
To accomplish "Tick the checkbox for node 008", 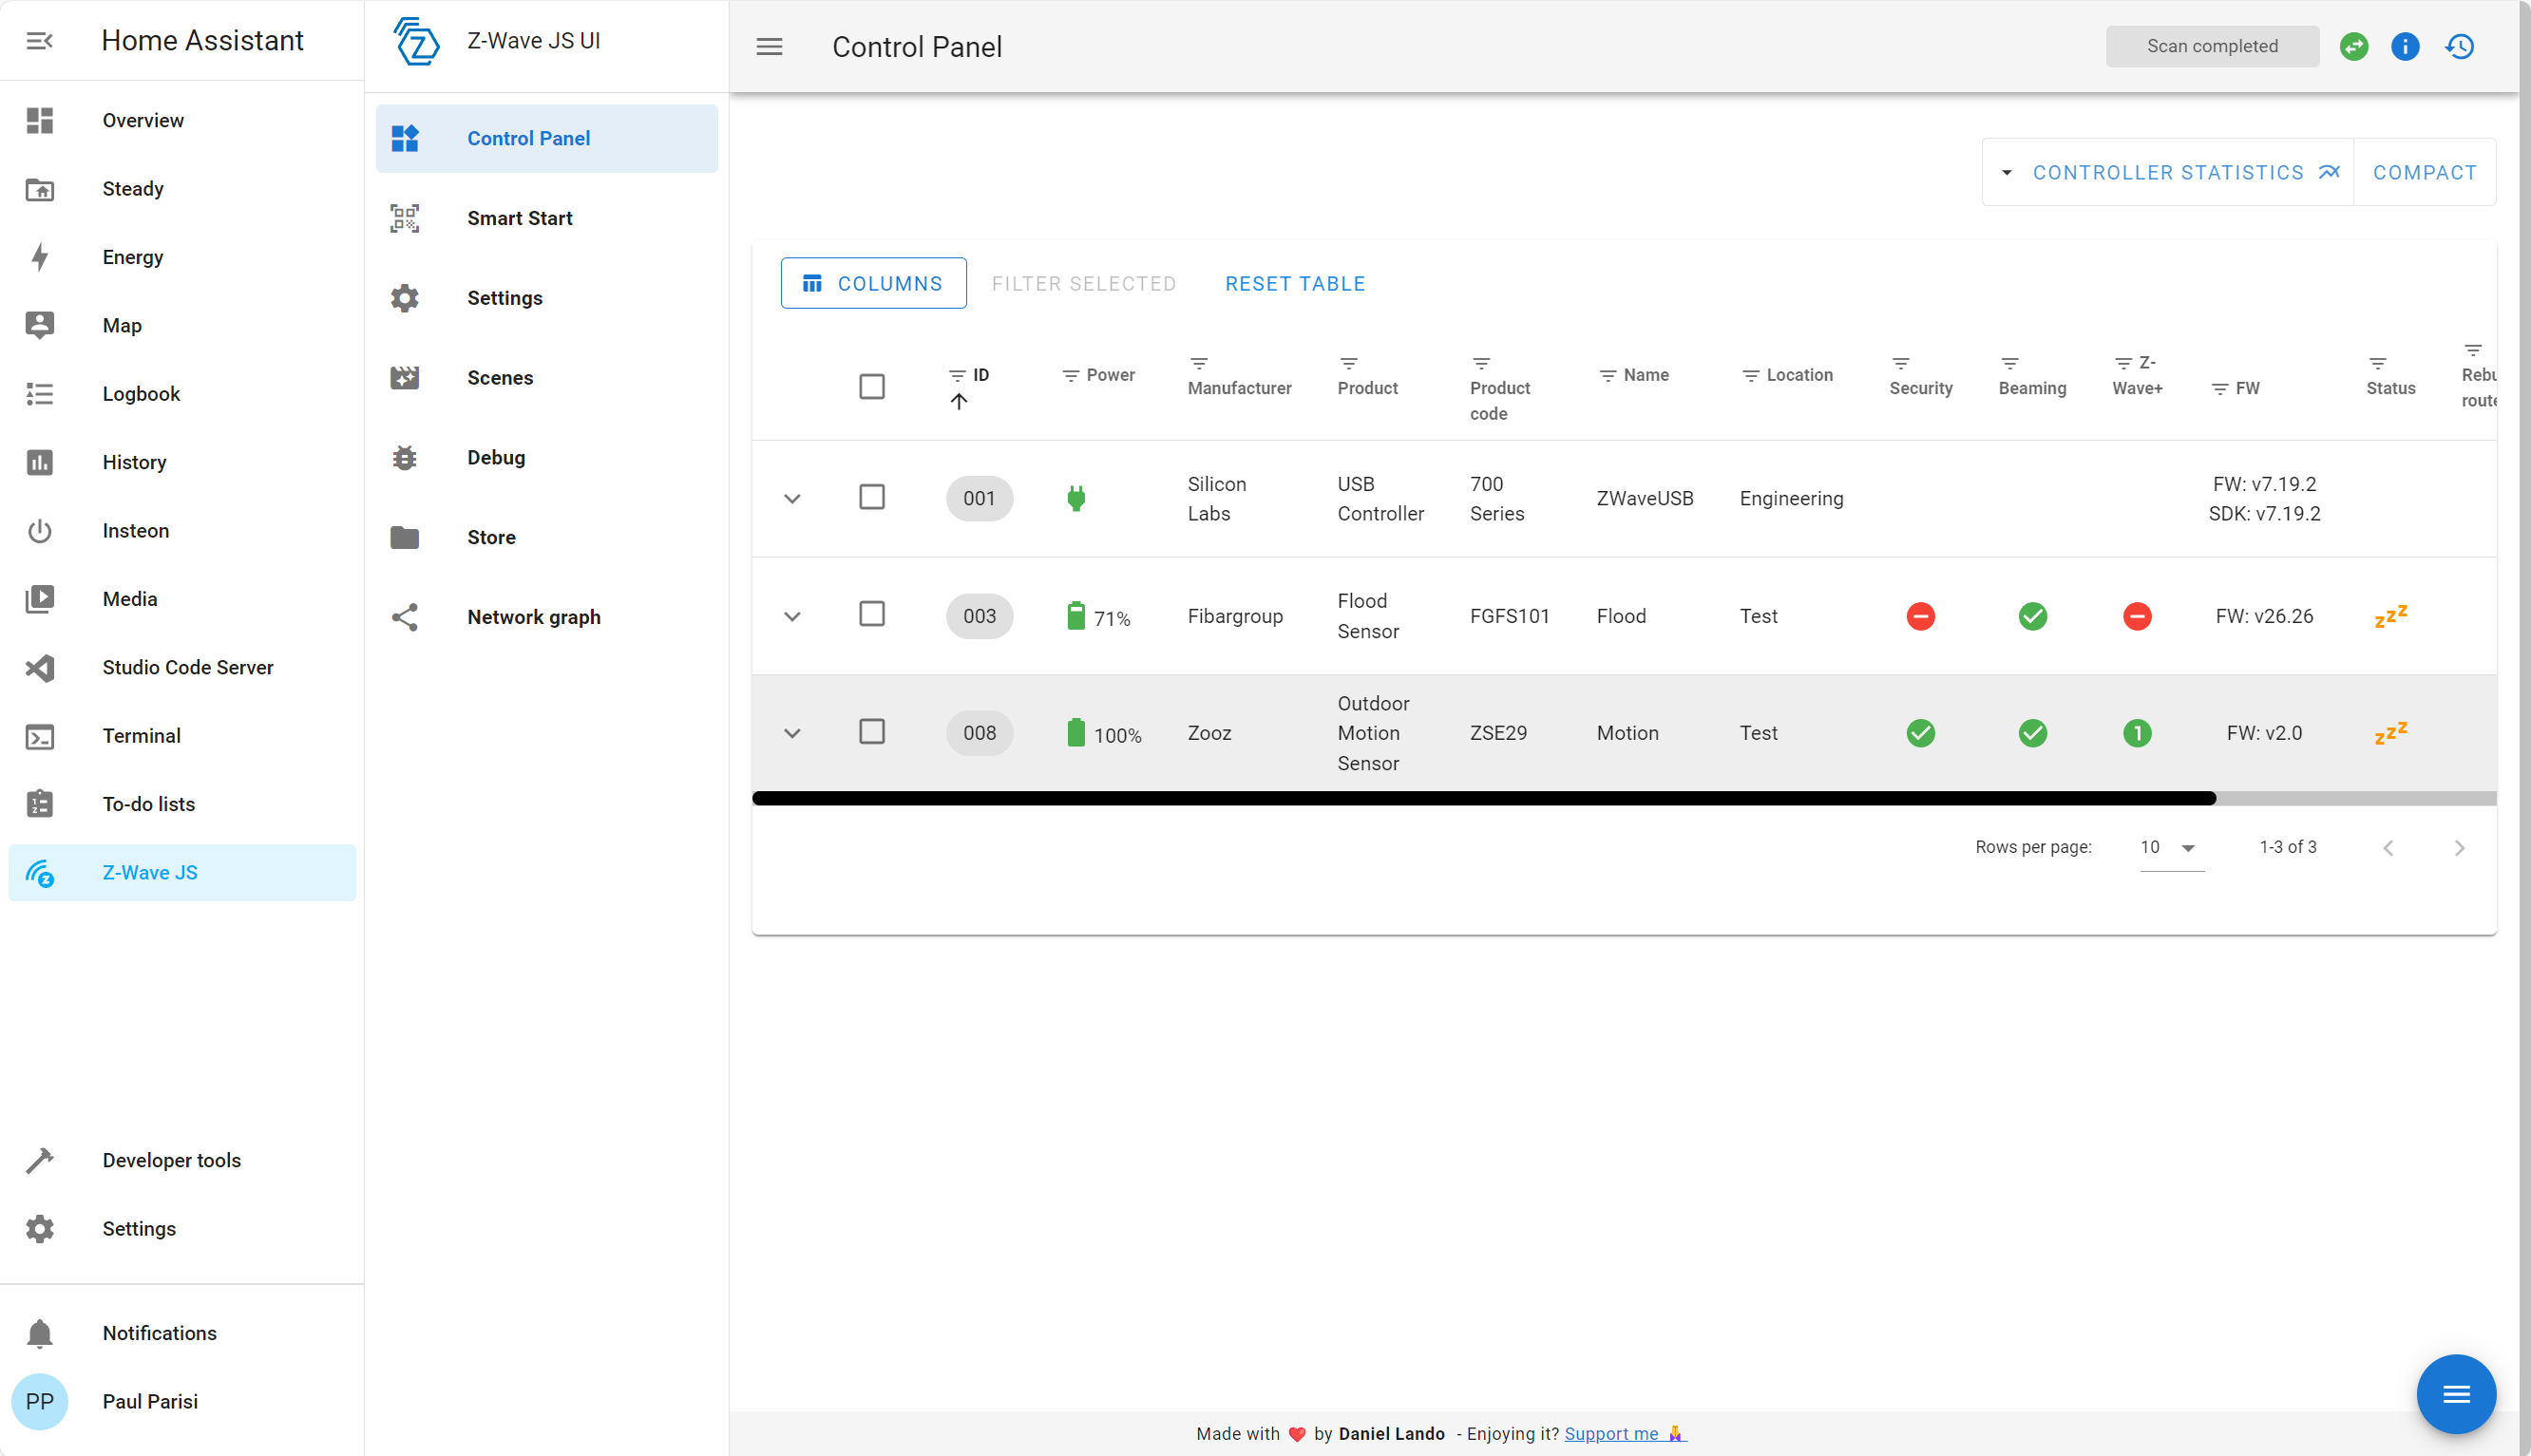I will (872, 732).
